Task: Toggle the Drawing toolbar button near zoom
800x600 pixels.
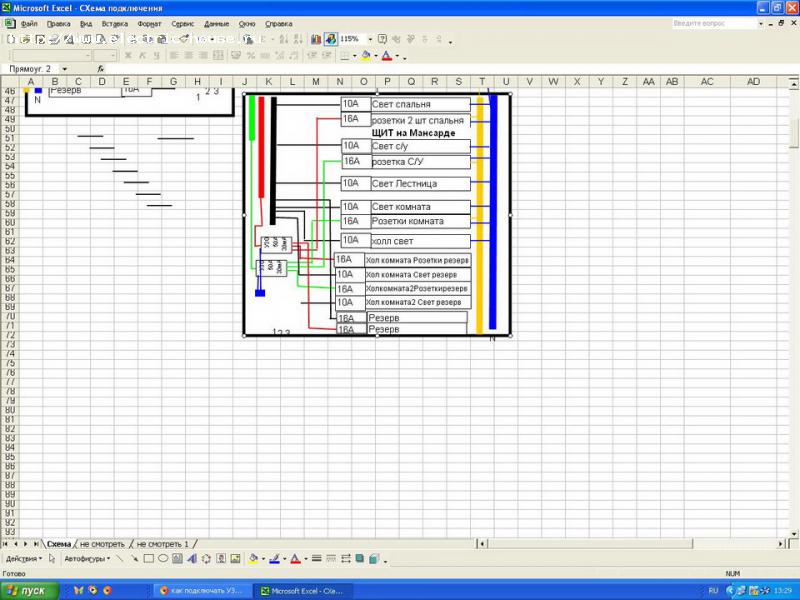Action: point(330,38)
